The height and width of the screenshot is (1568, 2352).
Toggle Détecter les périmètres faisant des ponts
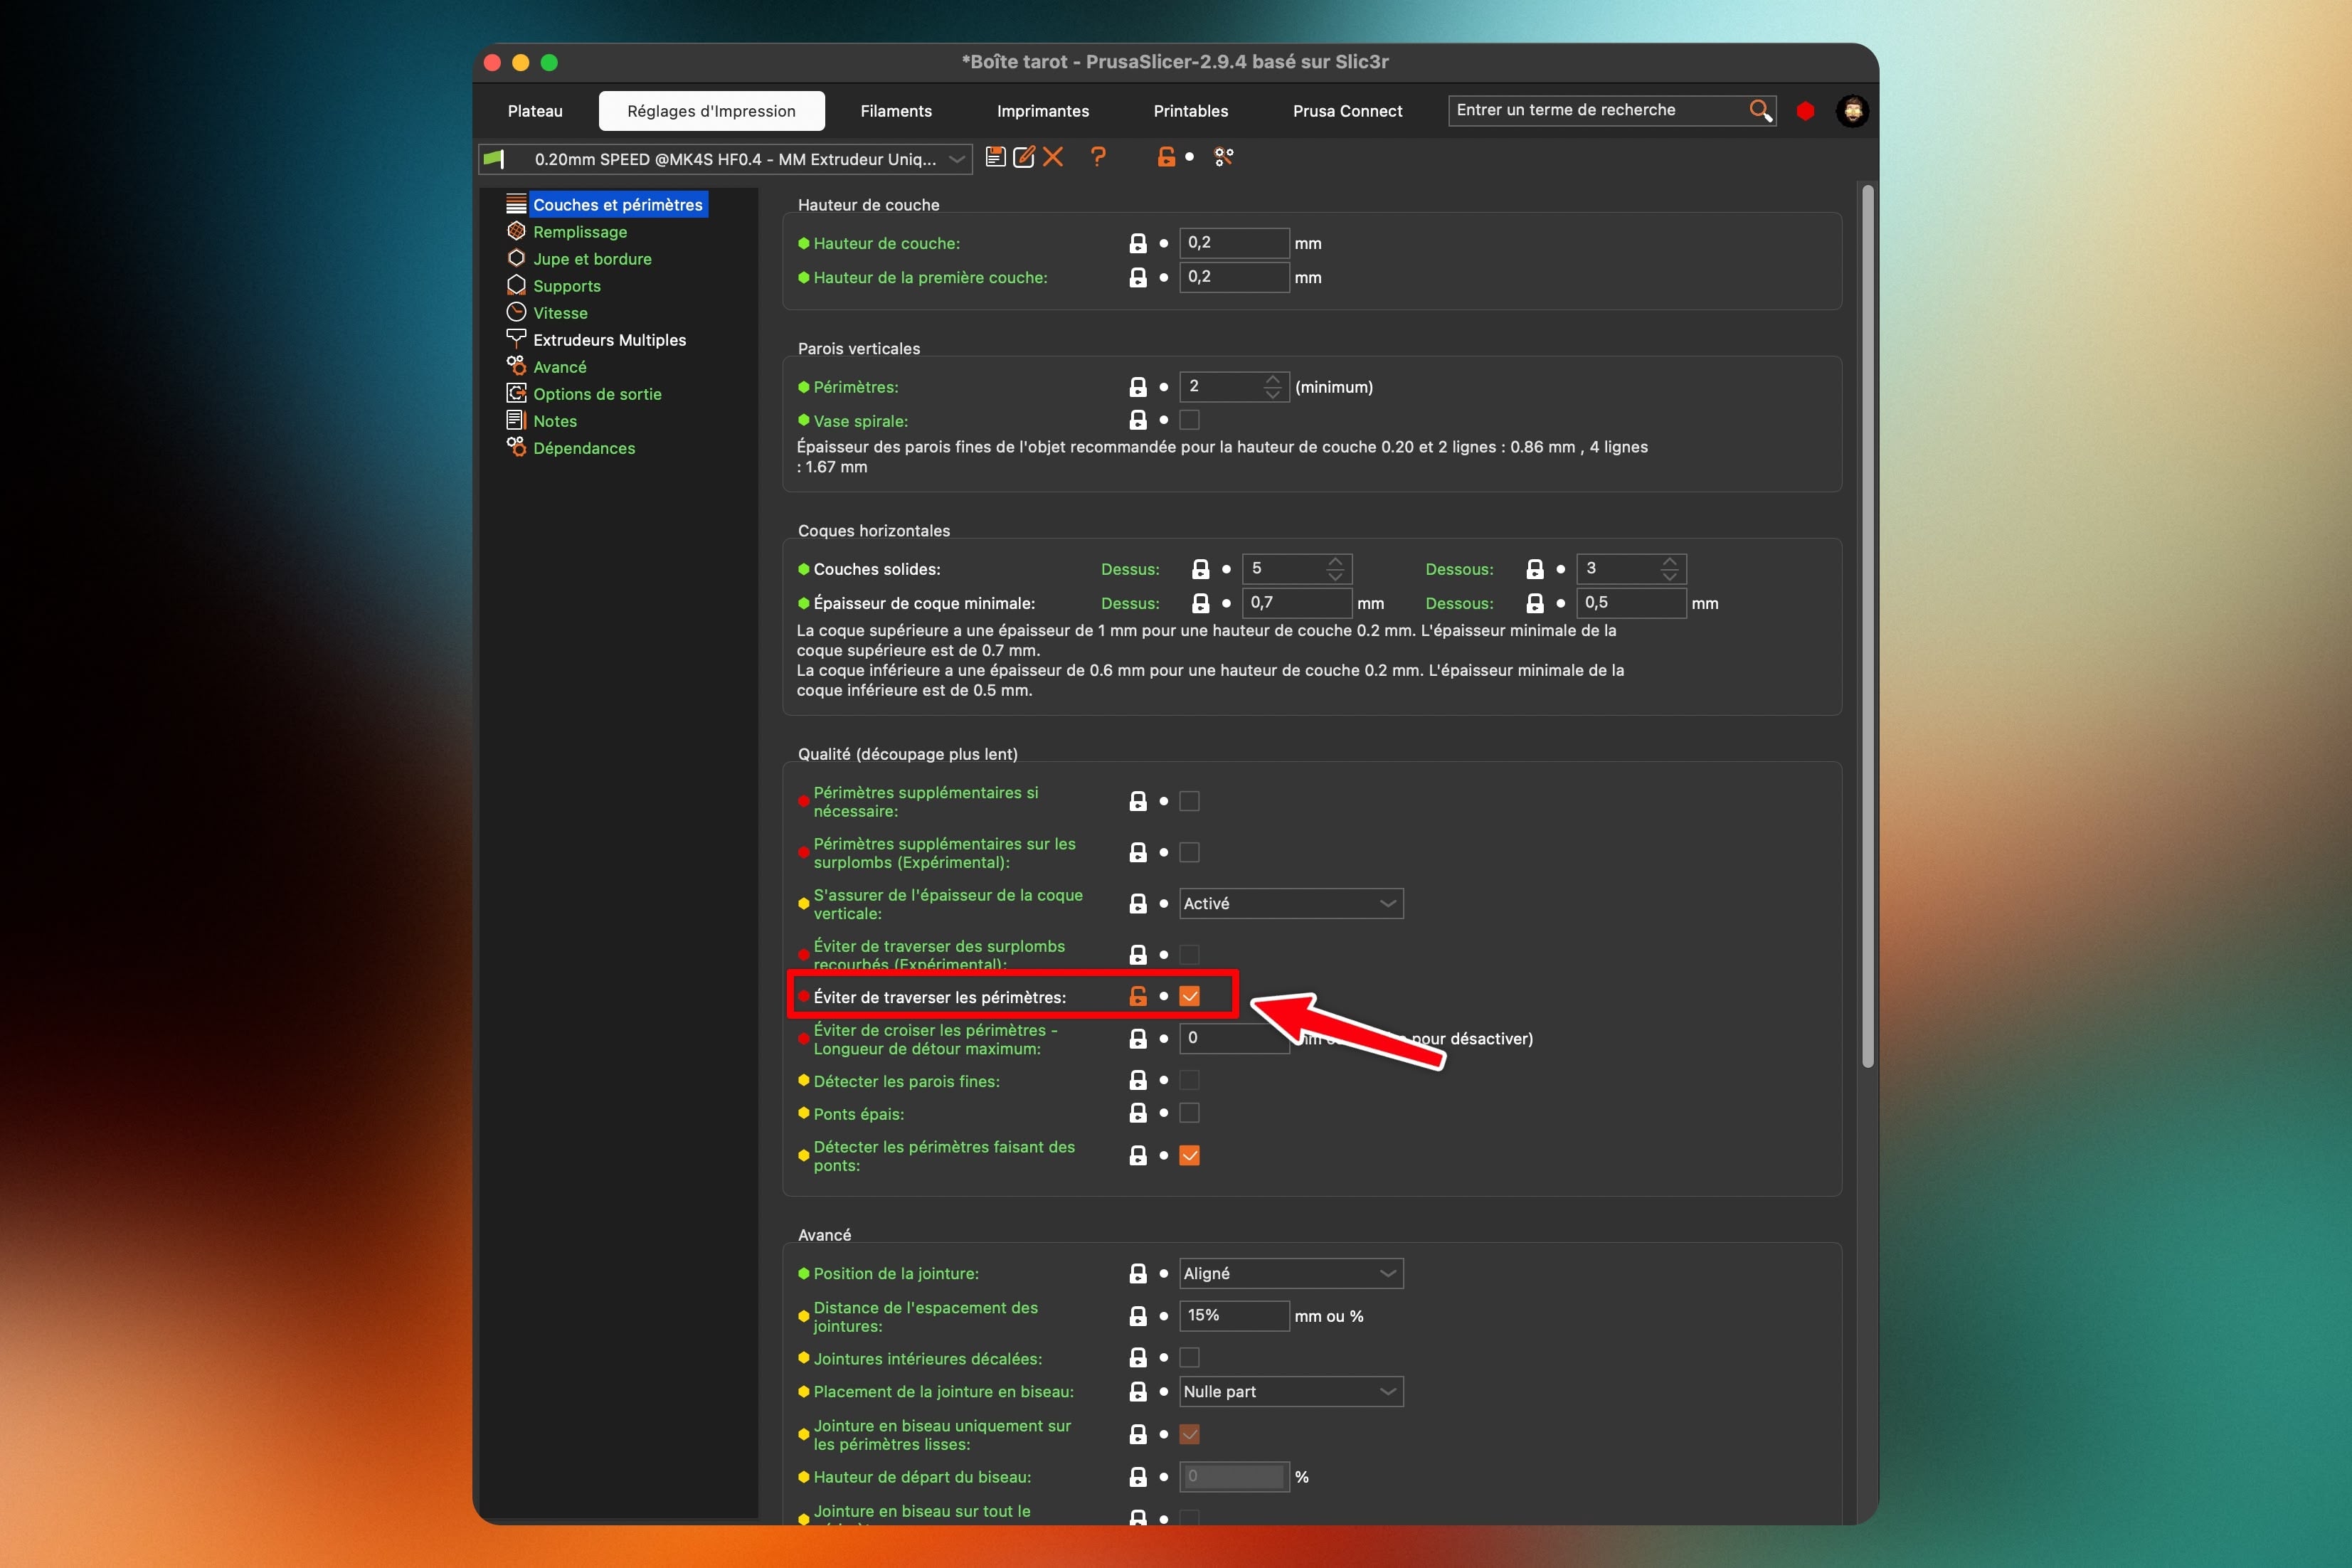[x=1189, y=1155]
